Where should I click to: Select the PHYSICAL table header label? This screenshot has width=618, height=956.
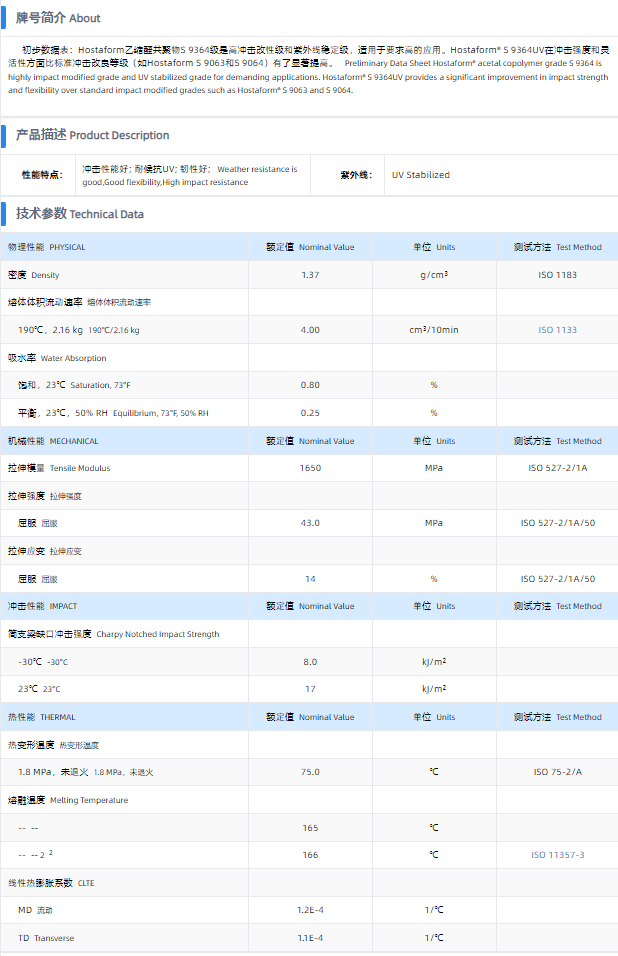tap(47, 247)
